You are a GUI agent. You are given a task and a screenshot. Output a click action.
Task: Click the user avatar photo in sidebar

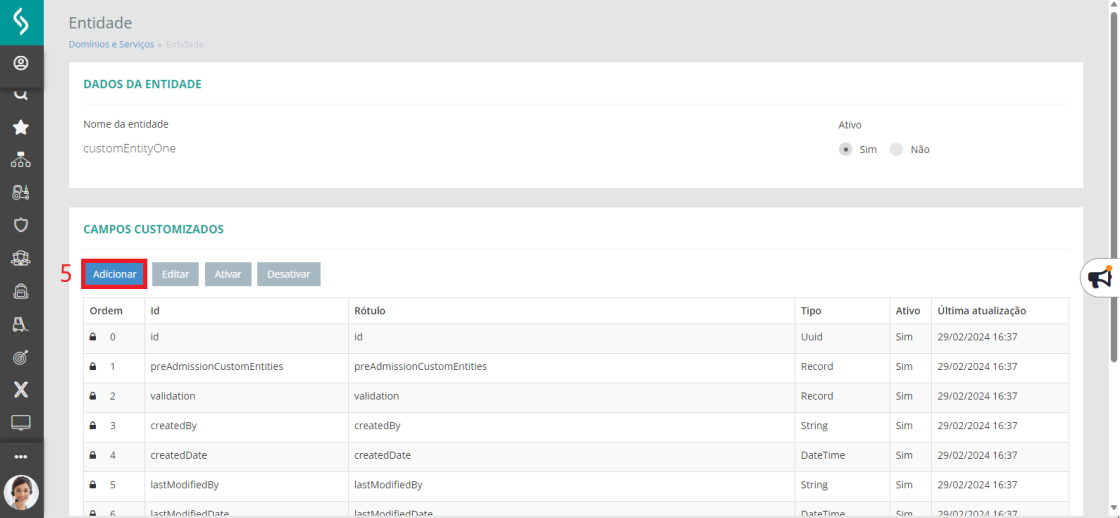21,492
